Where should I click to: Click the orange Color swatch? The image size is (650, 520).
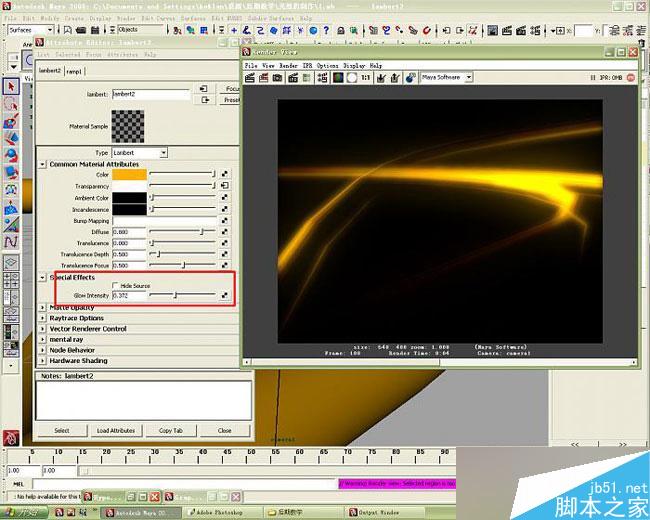point(129,174)
